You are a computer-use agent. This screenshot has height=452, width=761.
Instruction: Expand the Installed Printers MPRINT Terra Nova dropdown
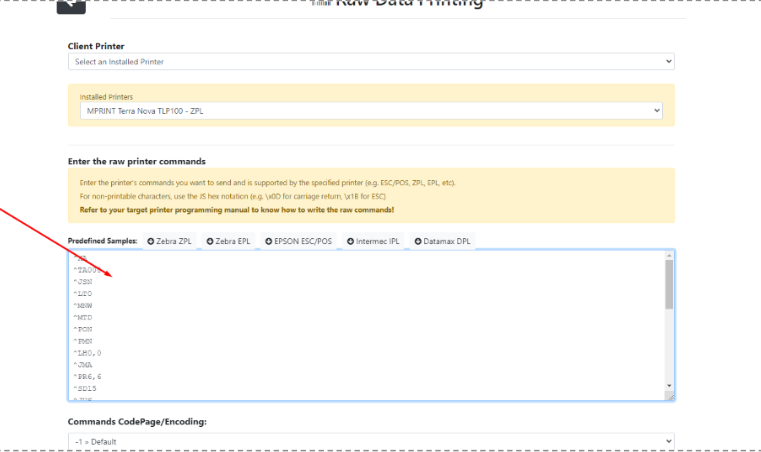pyautogui.click(x=371, y=110)
